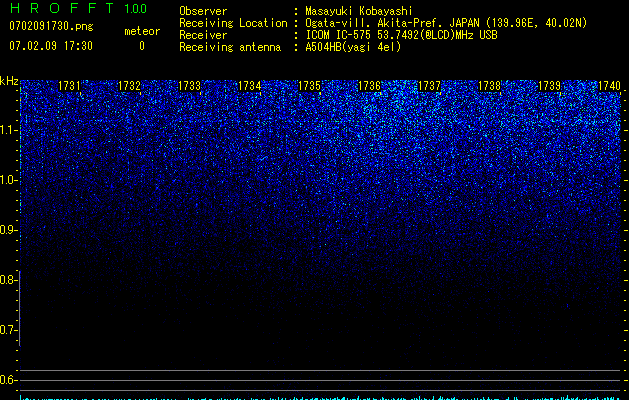Click time marker 1733
The image size is (629, 400).
(189, 86)
